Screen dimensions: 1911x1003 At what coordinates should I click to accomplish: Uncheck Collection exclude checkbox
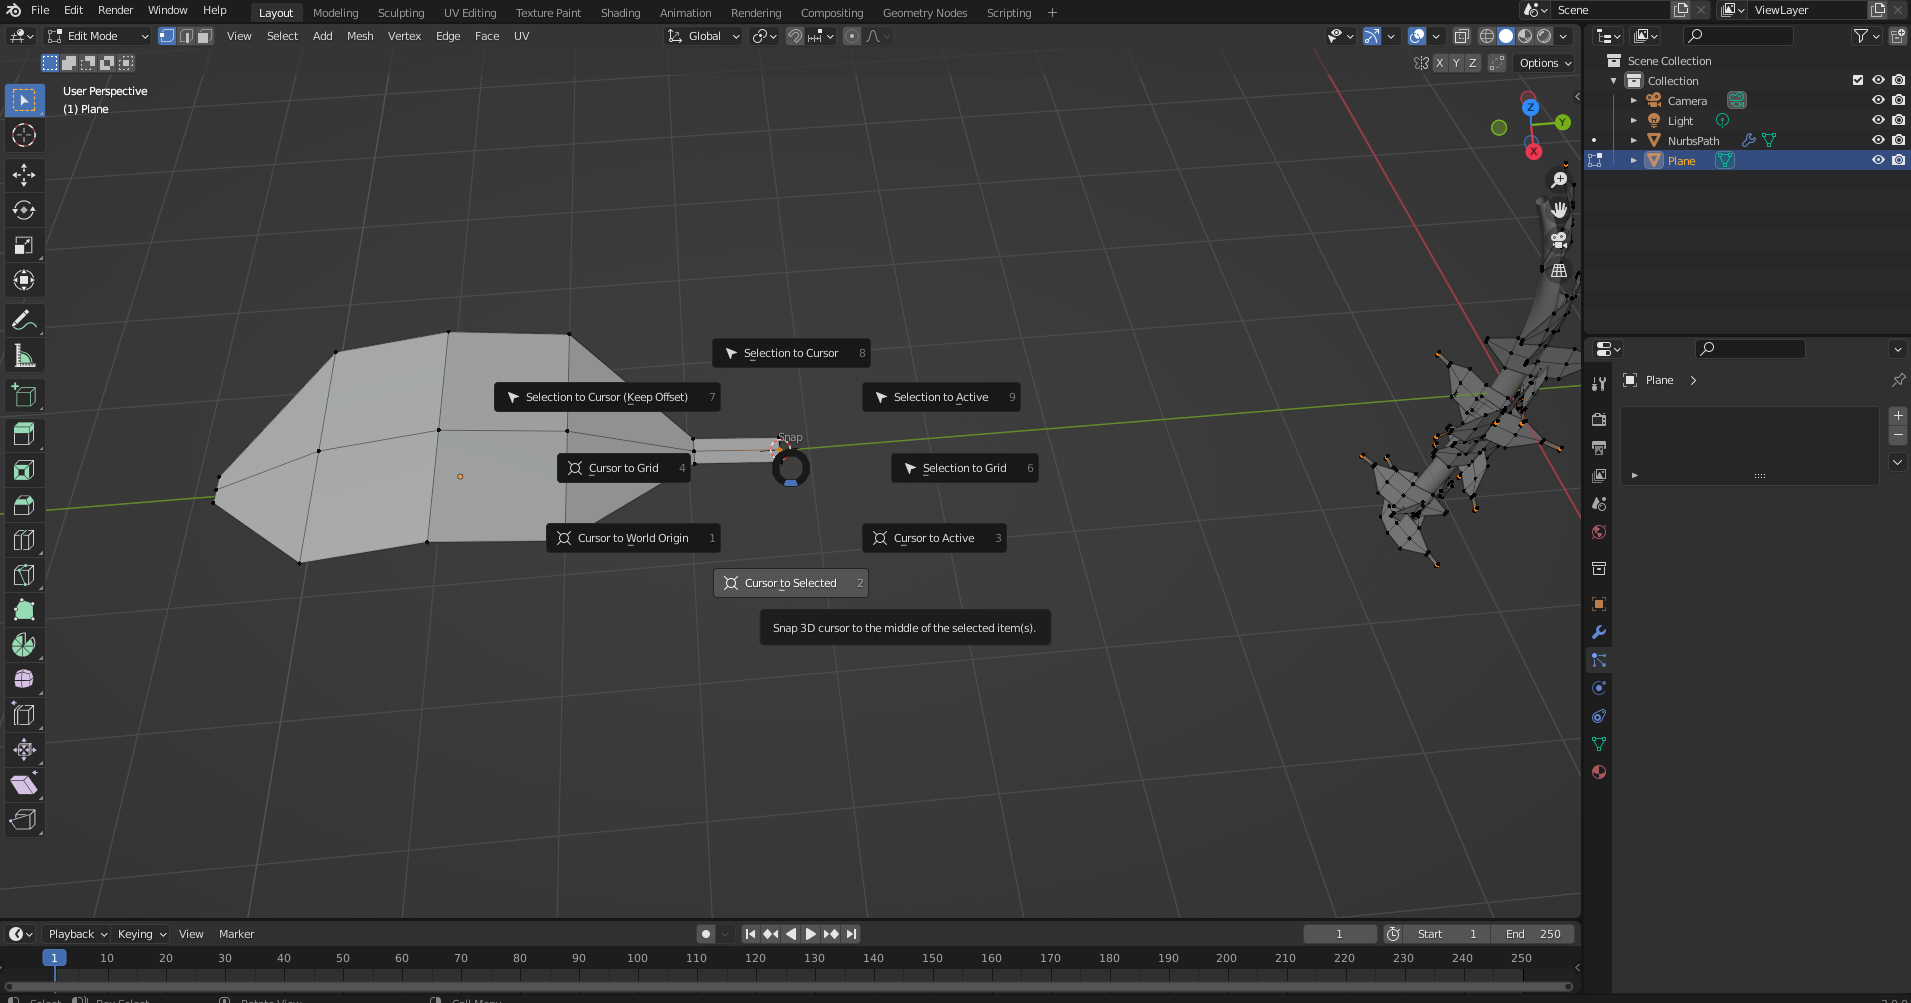coord(1858,80)
